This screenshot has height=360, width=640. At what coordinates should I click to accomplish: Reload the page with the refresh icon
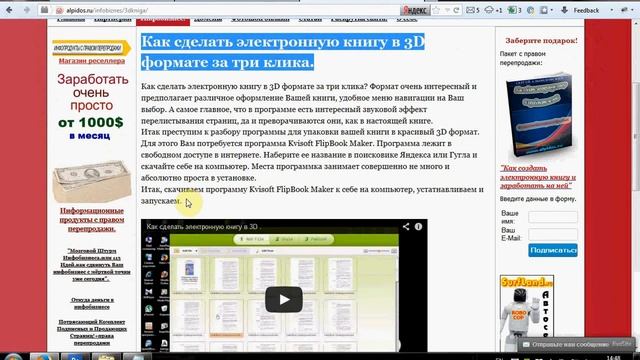click(456, 10)
